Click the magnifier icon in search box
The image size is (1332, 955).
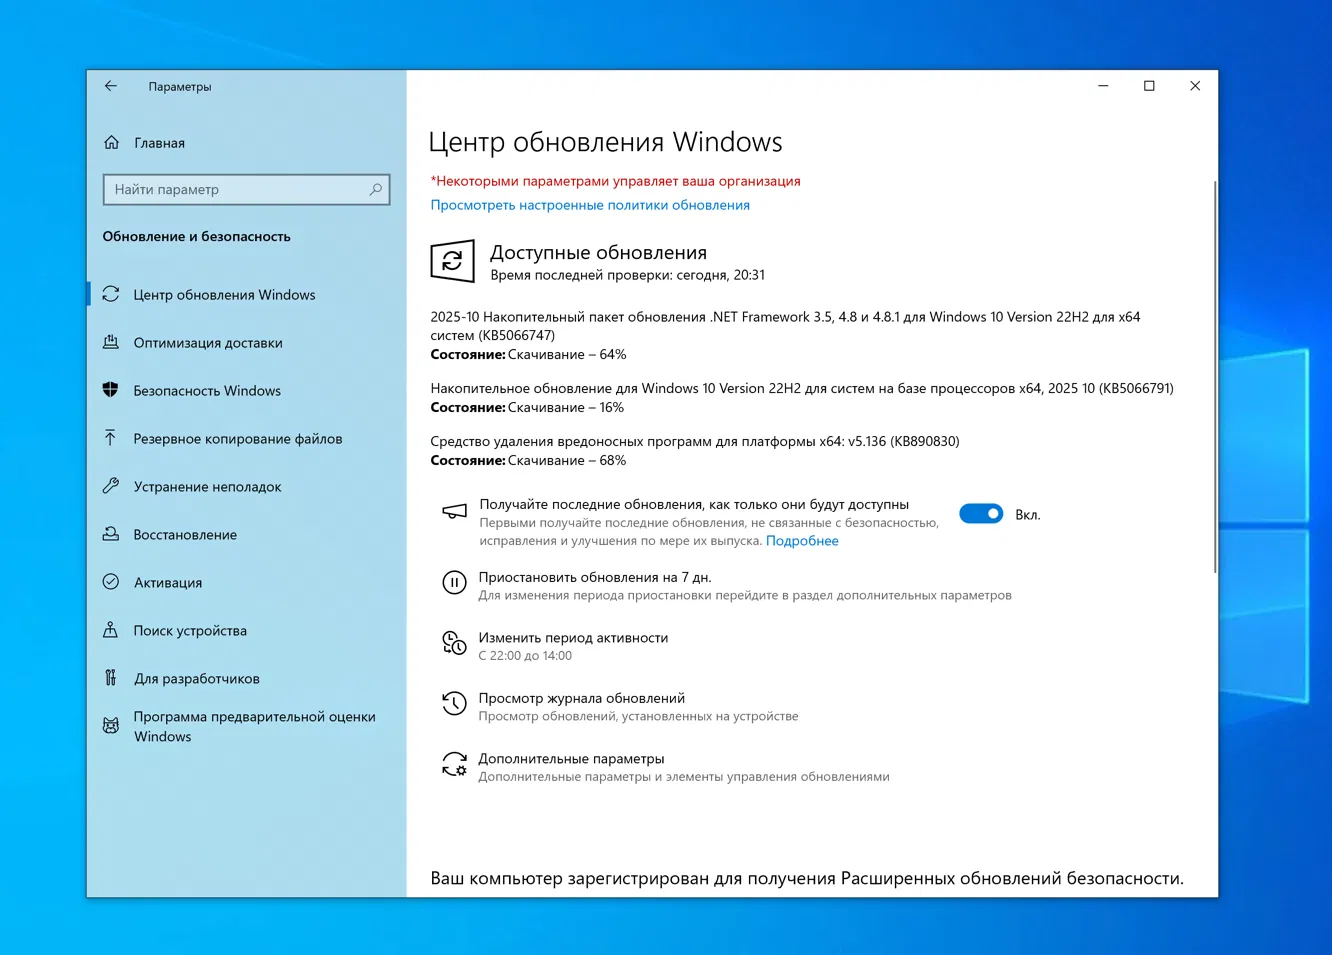point(376,189)
